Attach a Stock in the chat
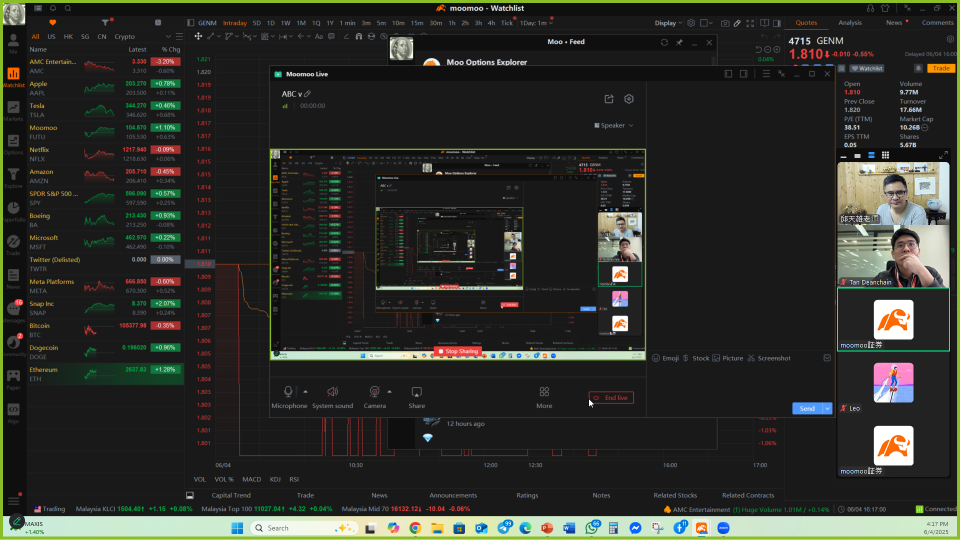 pyautogui.click(x=696, y=358)
